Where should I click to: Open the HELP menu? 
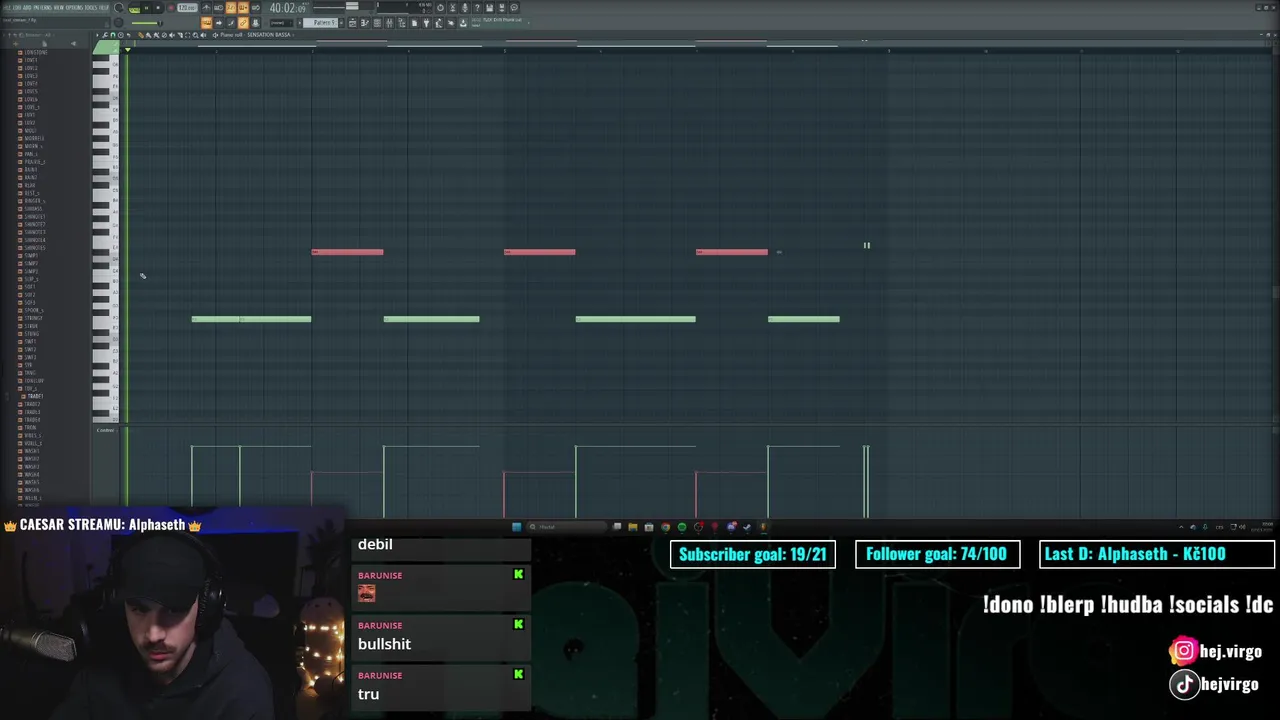point(104,7)
